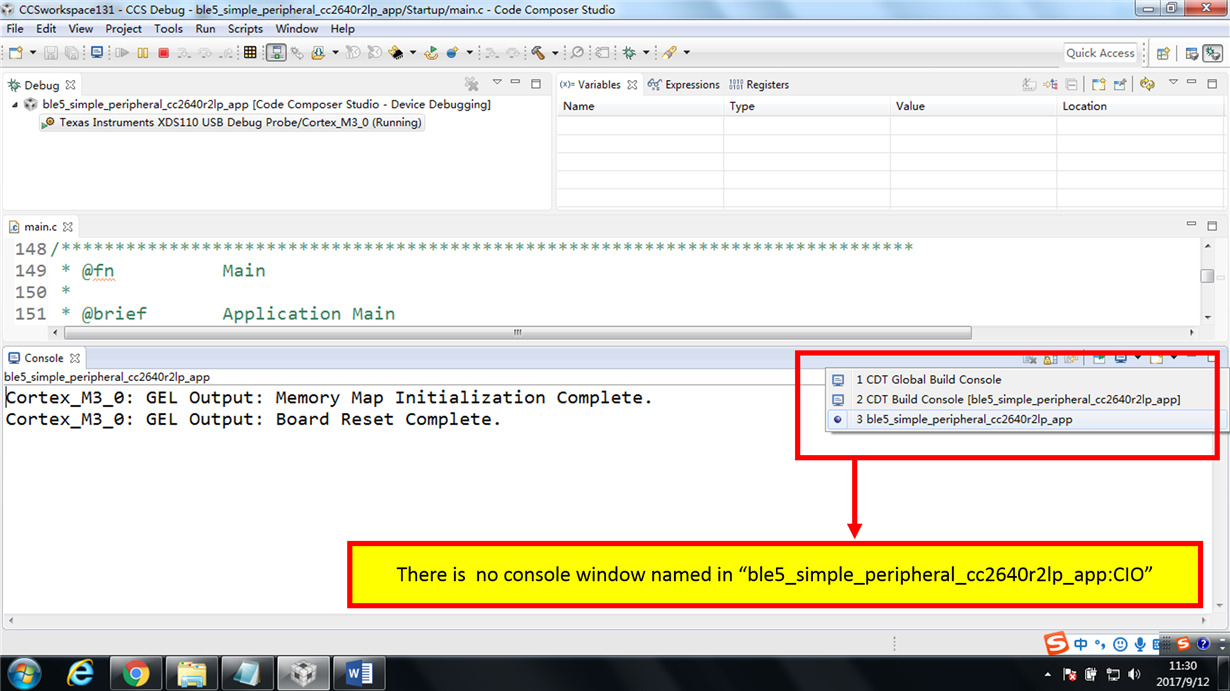The height and width of the screenshot is (691, 1230).
Task: Select the Console view tab
Action: 43,358
